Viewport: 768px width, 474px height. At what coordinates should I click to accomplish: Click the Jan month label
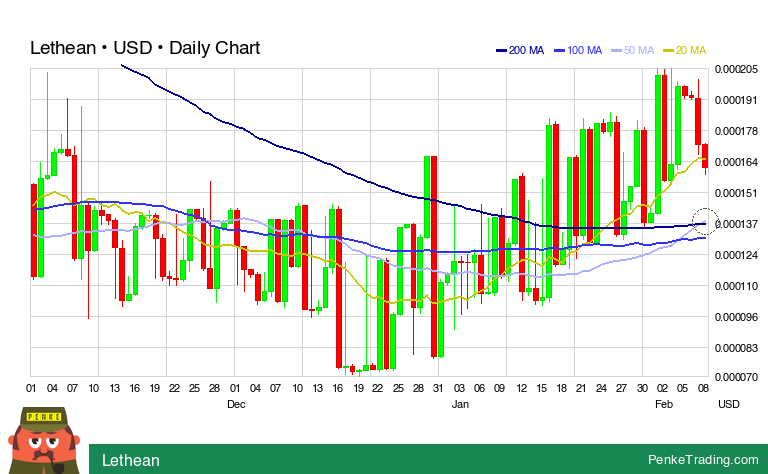tap(460, 404)
